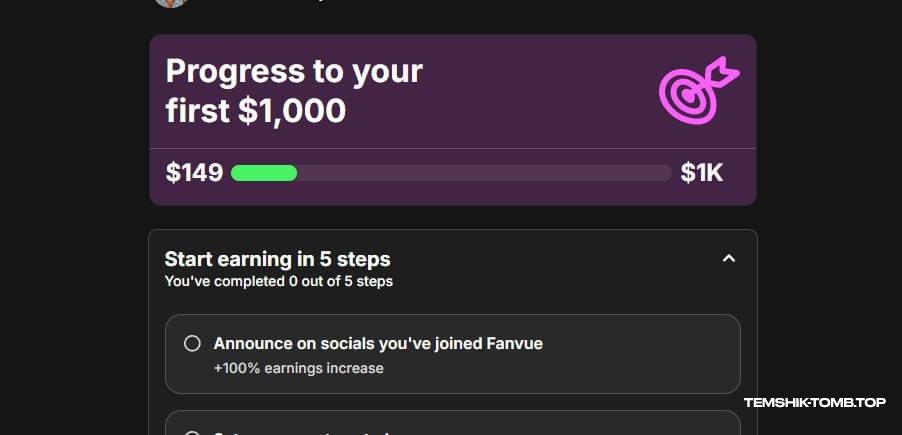Screen dimensions: 902x435
Task: Open the partially visible second step card
Action: point(452,424)
